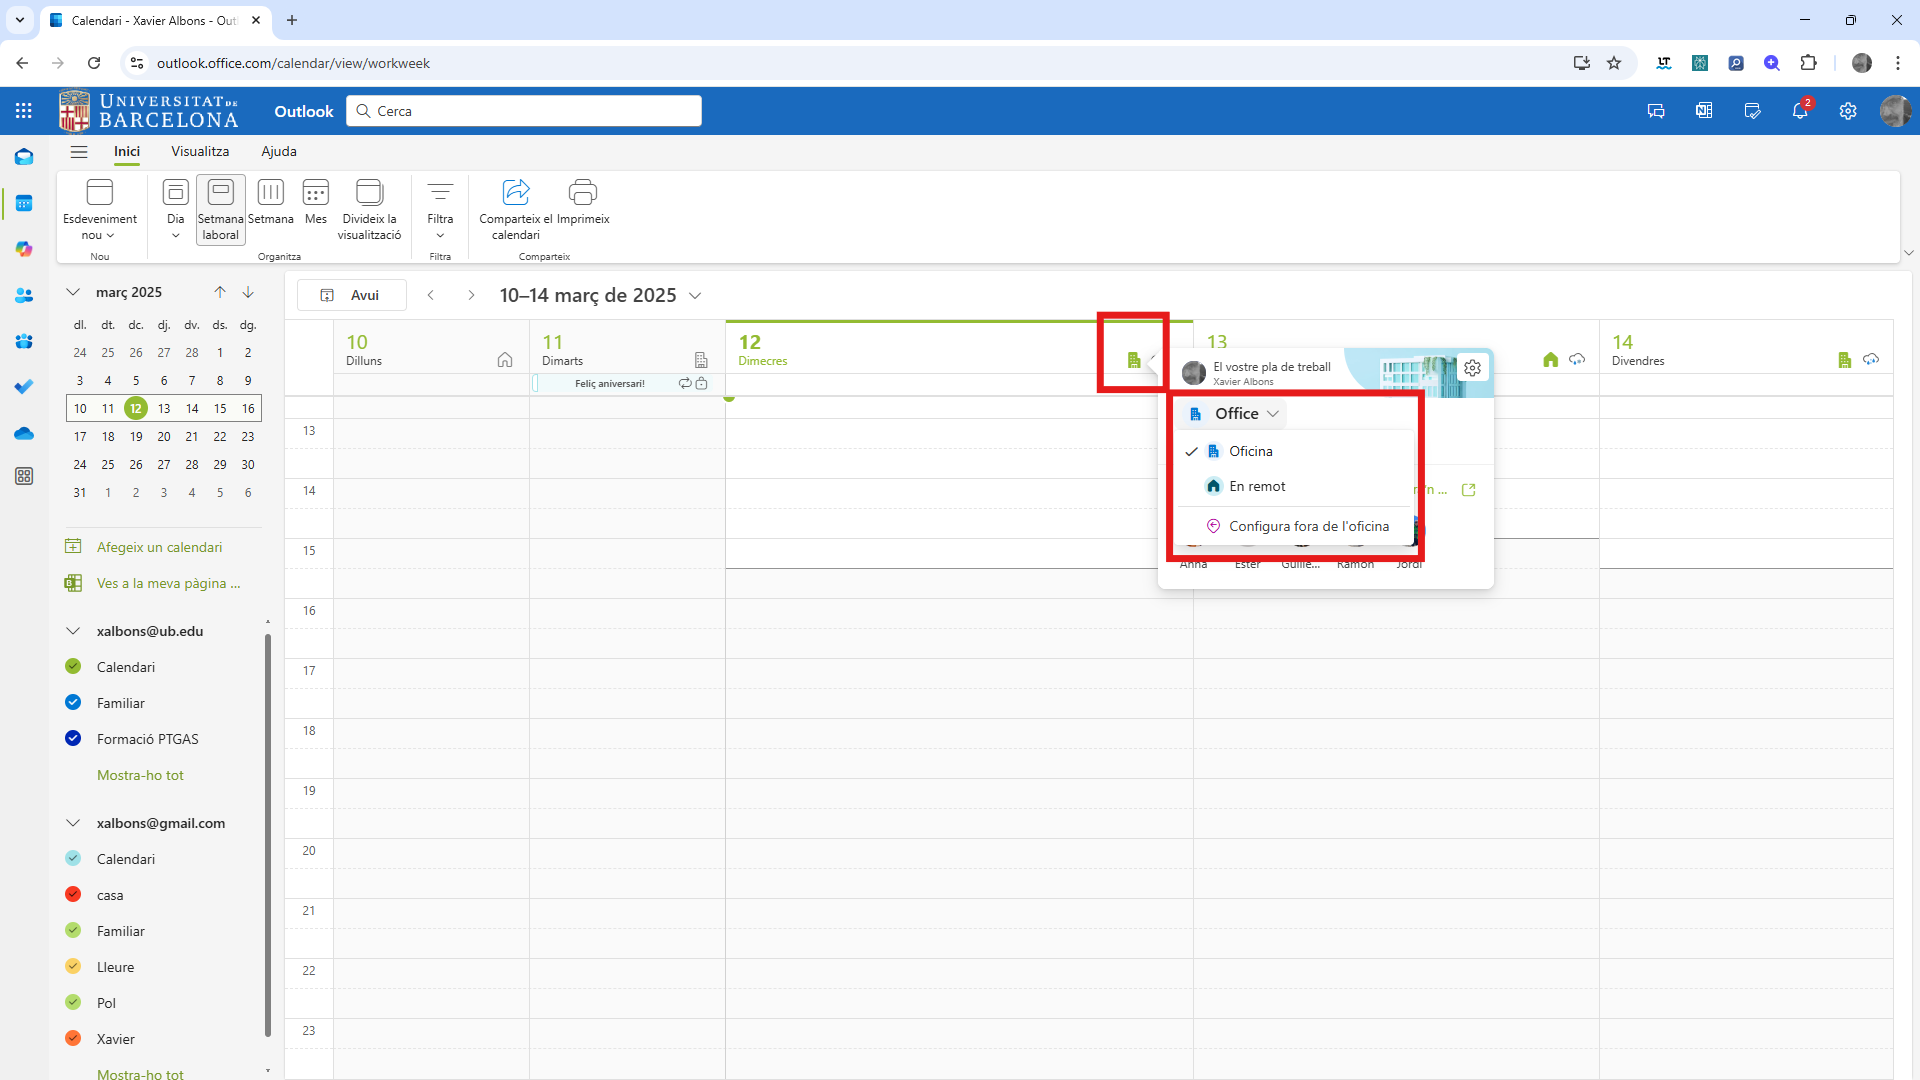This screenshot has height=1080, width=1920.
Task: Select En remot menu option
Action: click(x=1257, y=487)
